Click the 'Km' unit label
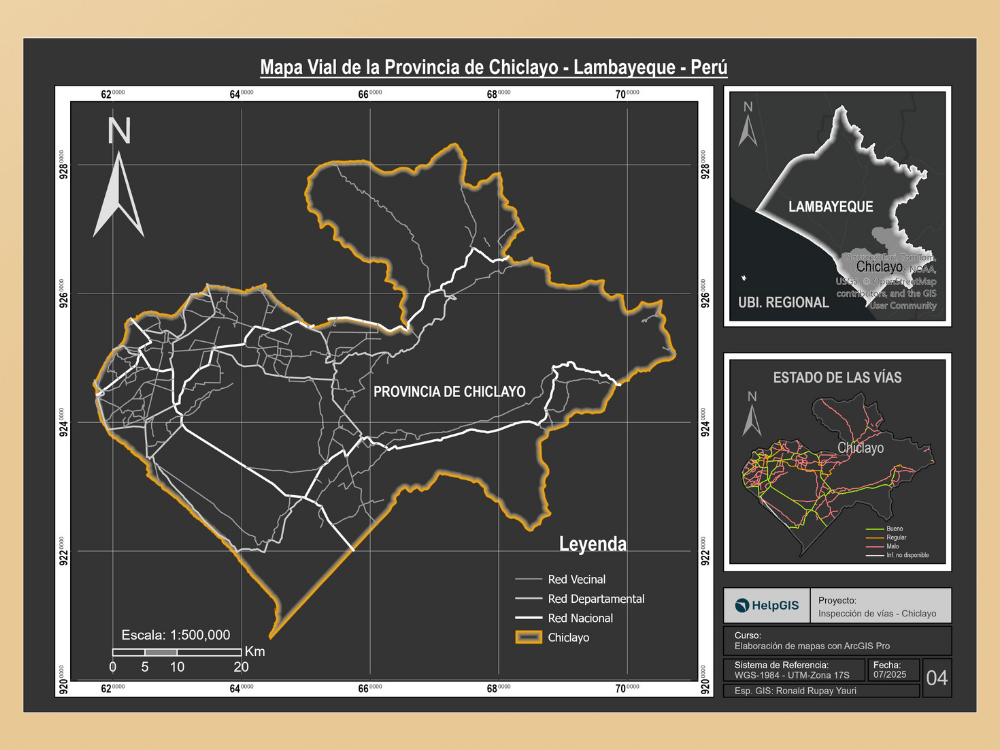This screenshot has height=750, width=1000. click(254, 652)
